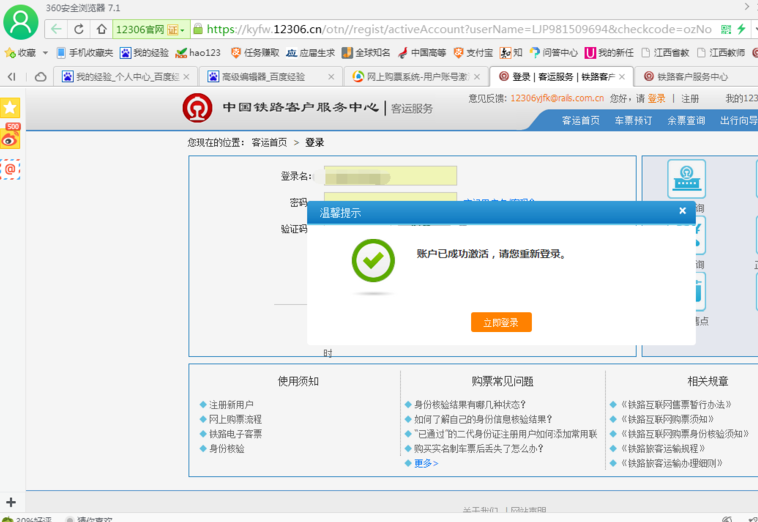The width and height of the screenshot is (758, 522).
Task: Open 《铁路互联网购票须知》 link
Action: (x=667, y=419)
